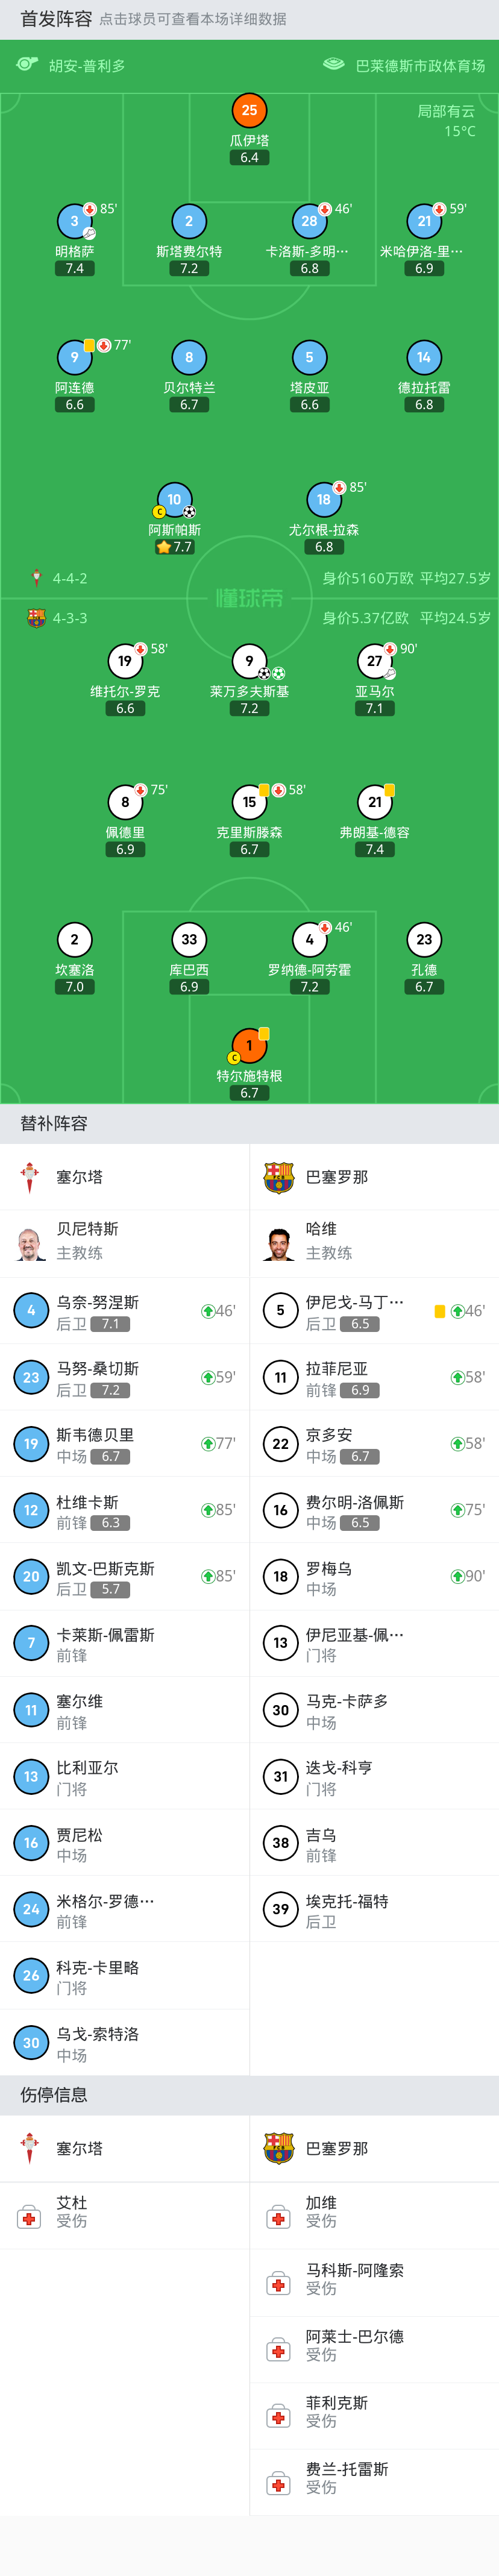Open 阿斯帕斯 number 10 player icon

coord(174,500)
